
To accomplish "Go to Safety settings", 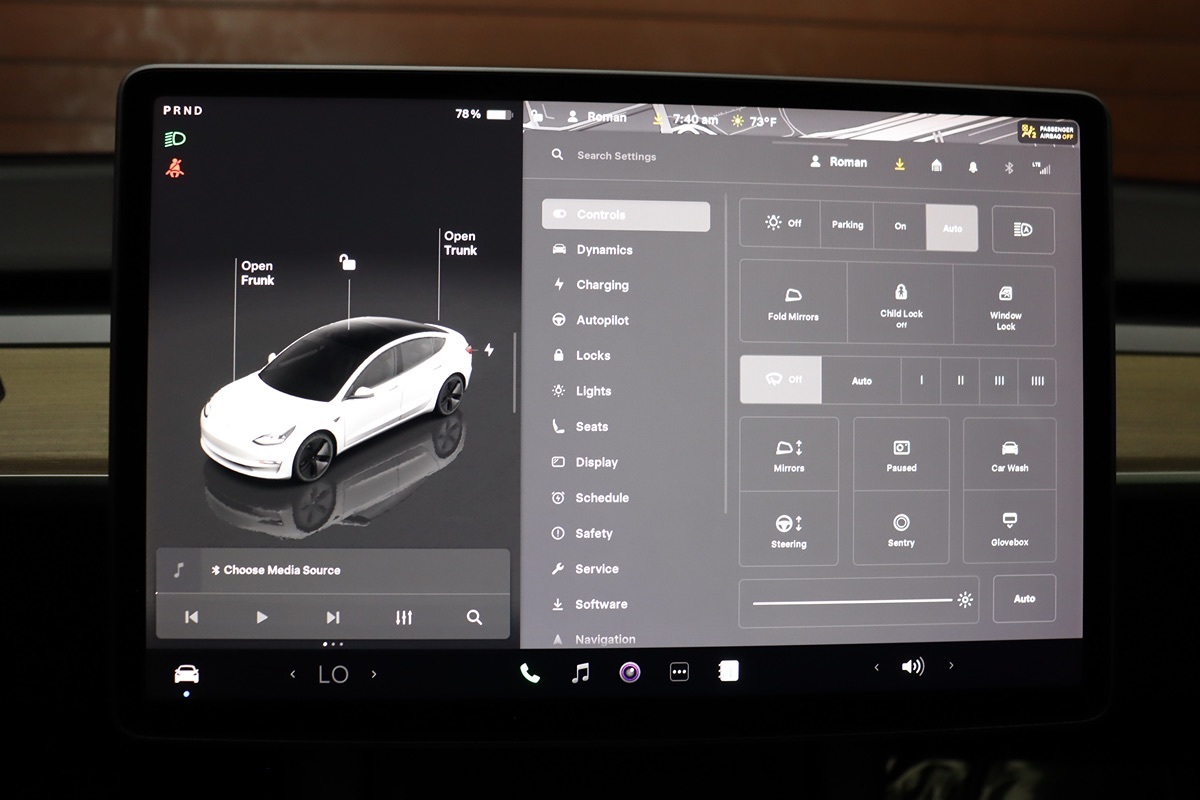I will 582,533.
